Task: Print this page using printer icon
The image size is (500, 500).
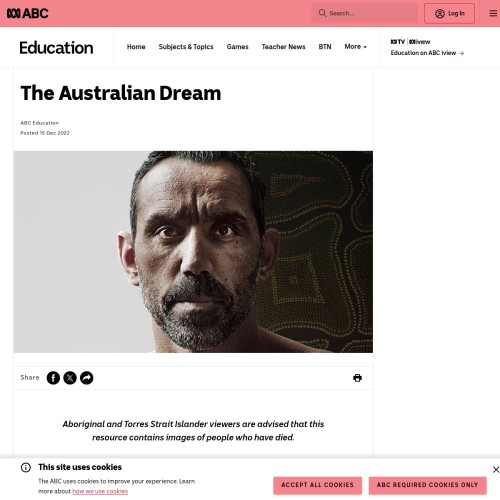Action: [x=357, y=378]
